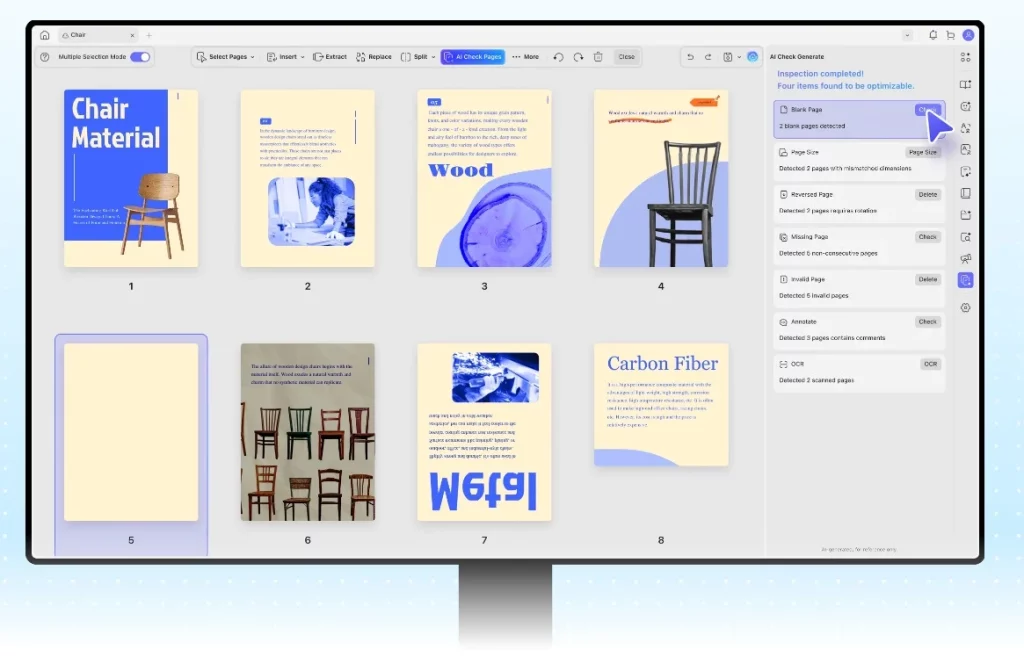Select the Chair Material cover page thumbnail
This screenshot has width=1024, height=657.
pyautogui.click(x=131, y=178)
